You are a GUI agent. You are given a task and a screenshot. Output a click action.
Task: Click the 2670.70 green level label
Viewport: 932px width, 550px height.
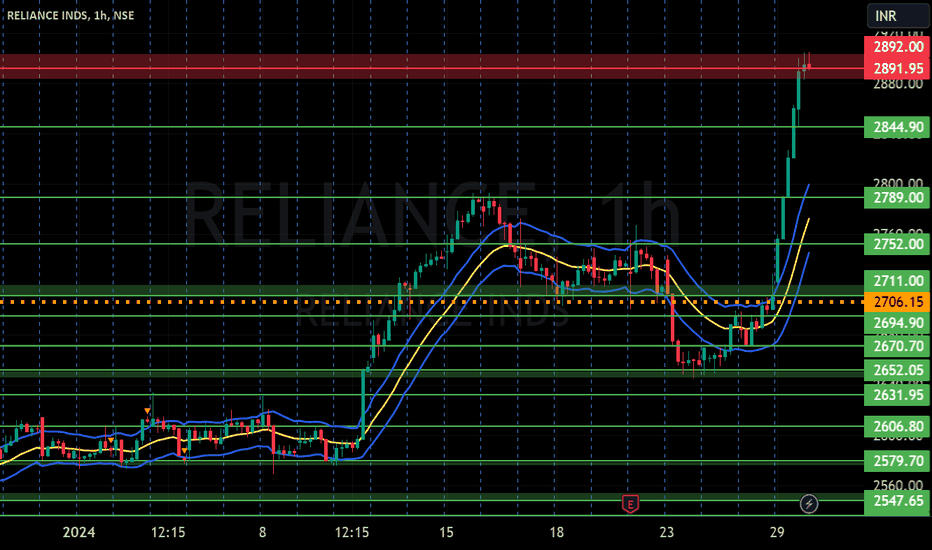[896, 346]
